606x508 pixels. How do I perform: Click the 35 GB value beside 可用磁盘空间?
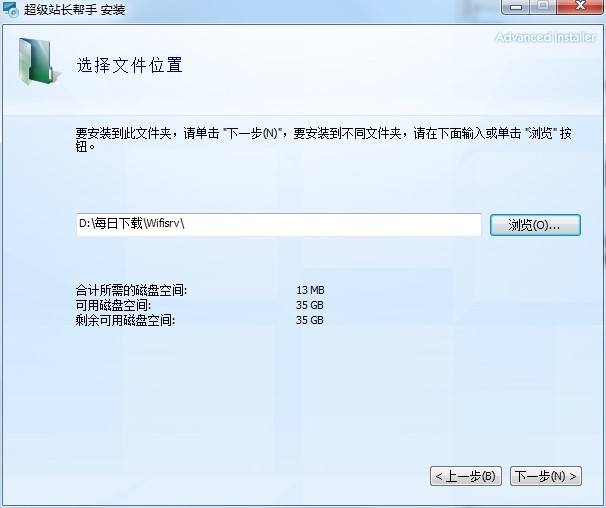click(x=310, y=305)
